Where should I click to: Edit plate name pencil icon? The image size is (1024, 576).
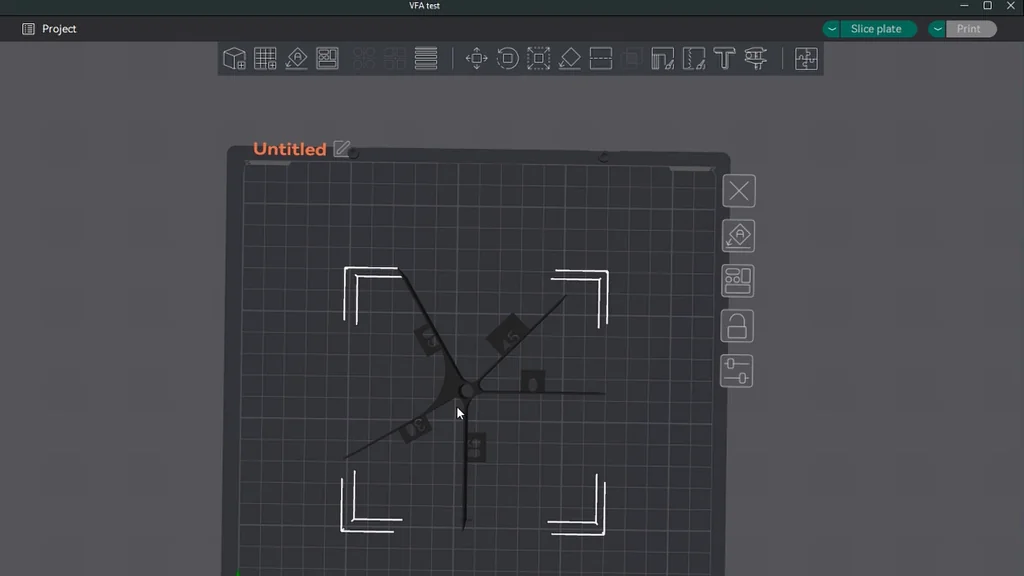coord(342,148)
